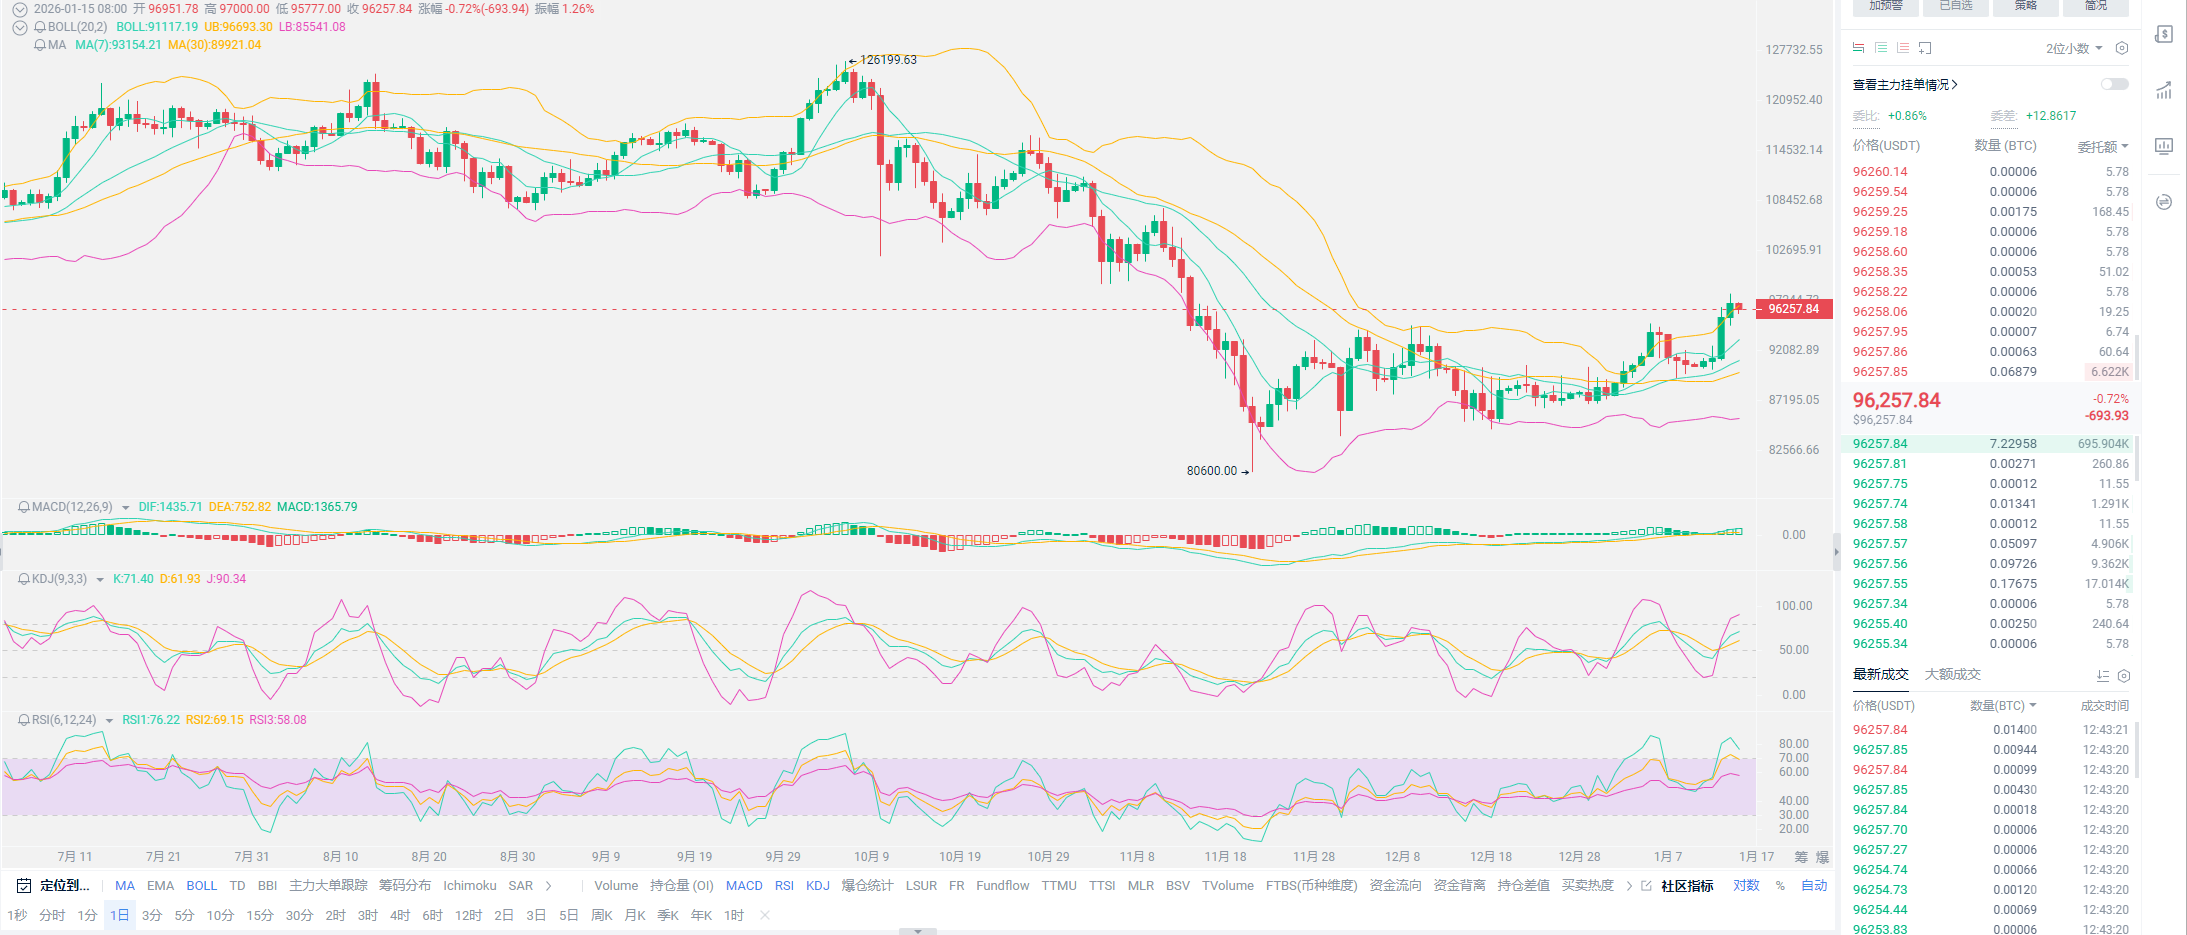The height and width of the screenshot is (935, 2187).
Task: Show sell orders only view icon
Action: coord(1902,48)
